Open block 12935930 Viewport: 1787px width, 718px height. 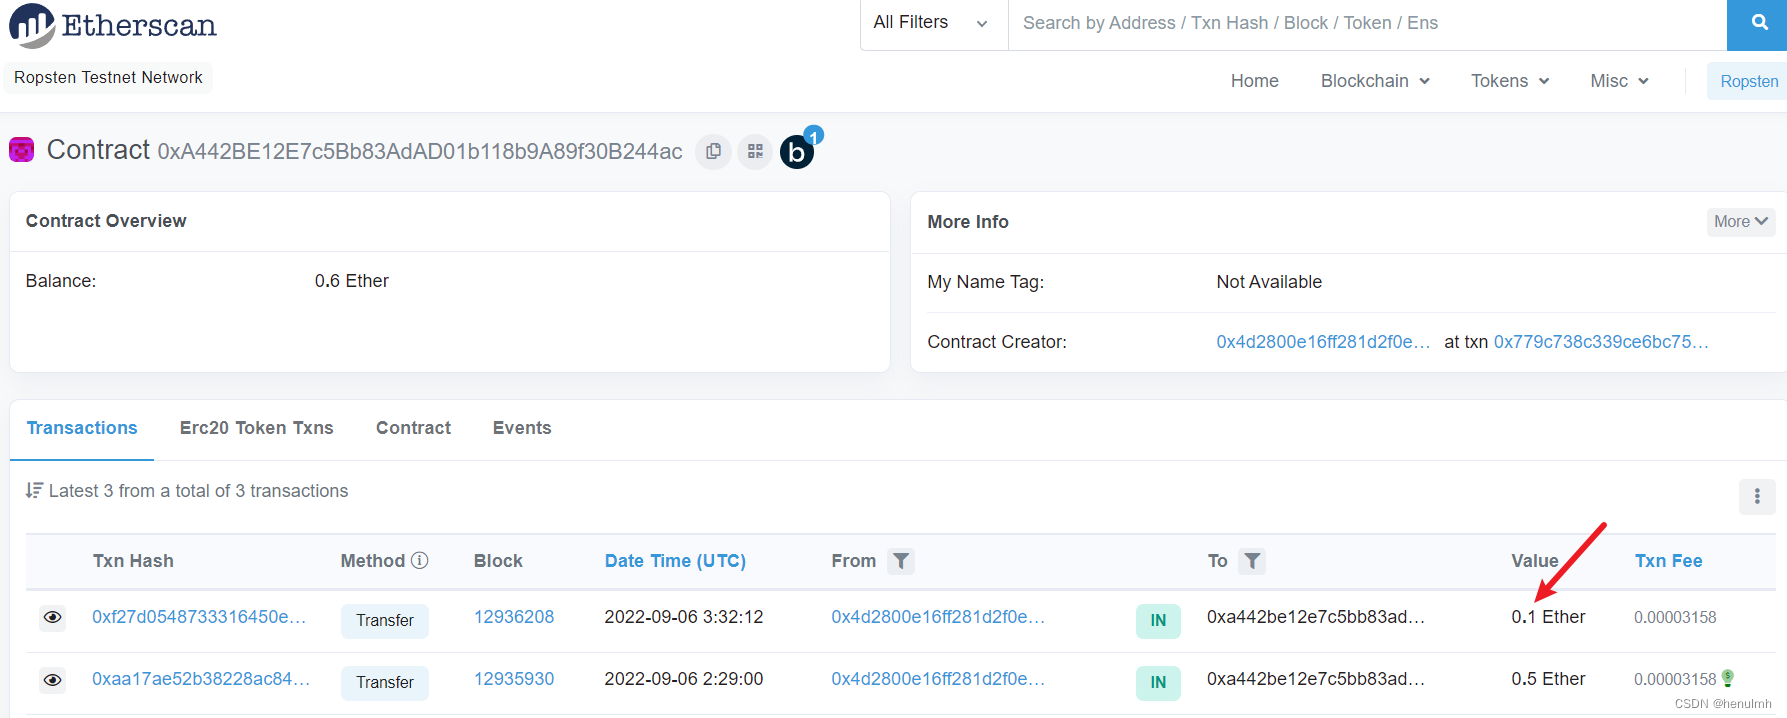pos(514,679)
